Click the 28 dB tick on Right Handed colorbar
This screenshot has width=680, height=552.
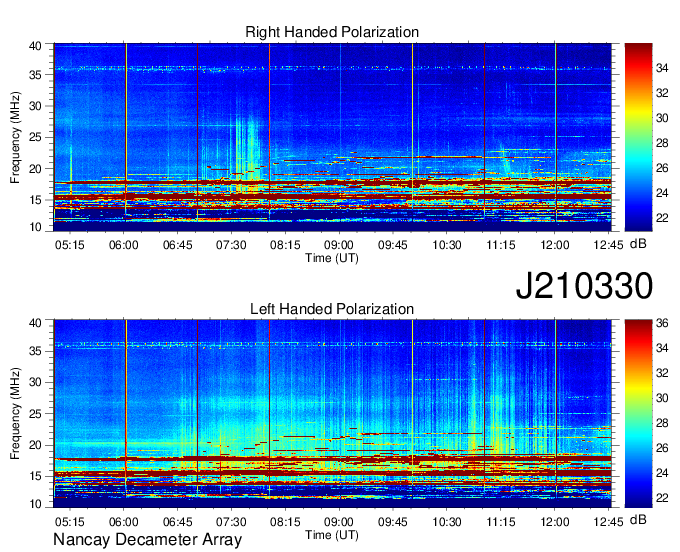(662, 143)
